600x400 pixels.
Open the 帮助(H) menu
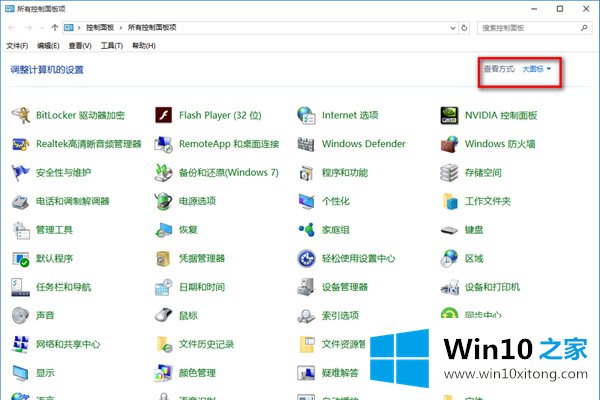click(x=144, y=46)
